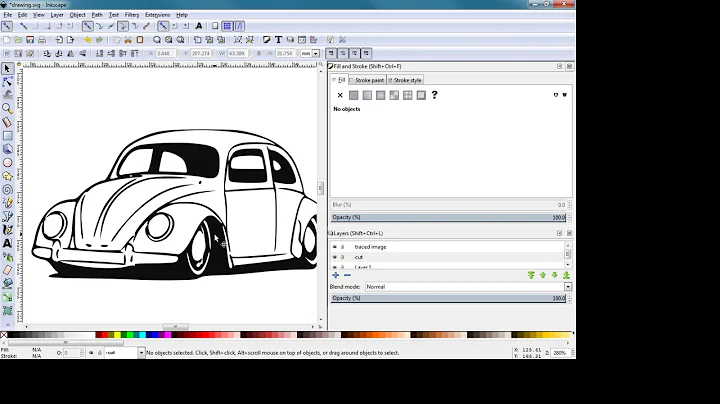Screen dimensions: 720x404
Task: Iconify the Fill and Stroke panel
Action: (559, 67)
